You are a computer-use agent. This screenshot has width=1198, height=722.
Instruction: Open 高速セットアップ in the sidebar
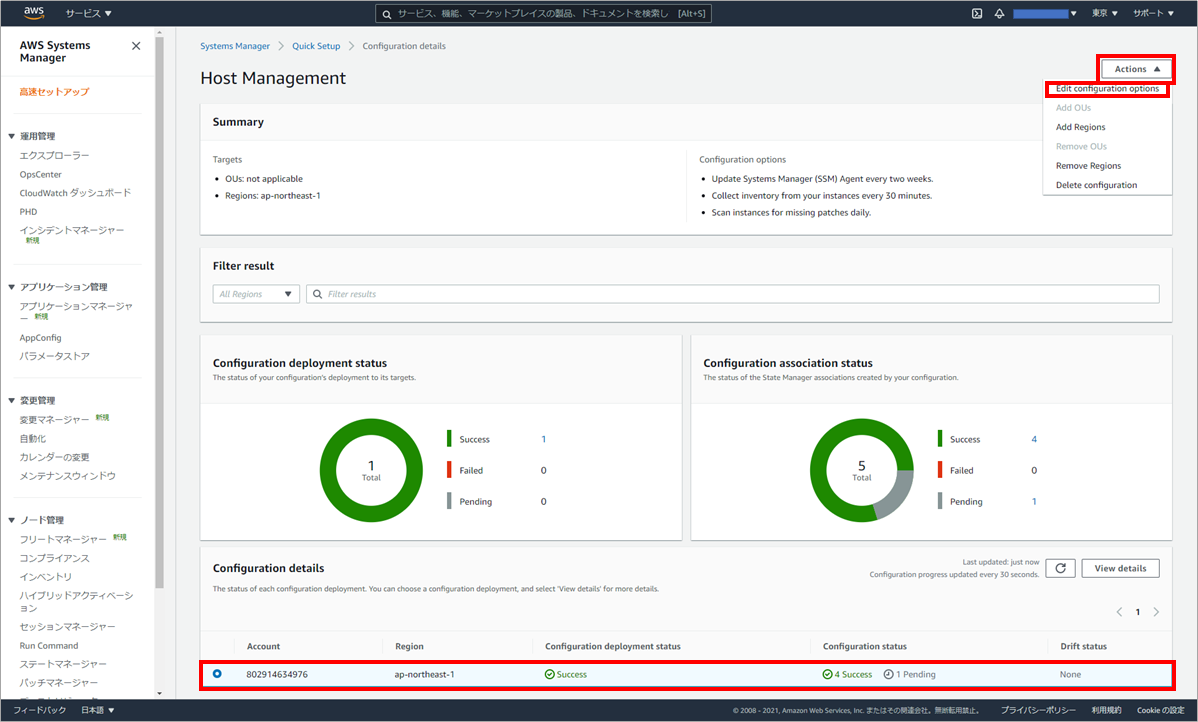pos(54,92)
